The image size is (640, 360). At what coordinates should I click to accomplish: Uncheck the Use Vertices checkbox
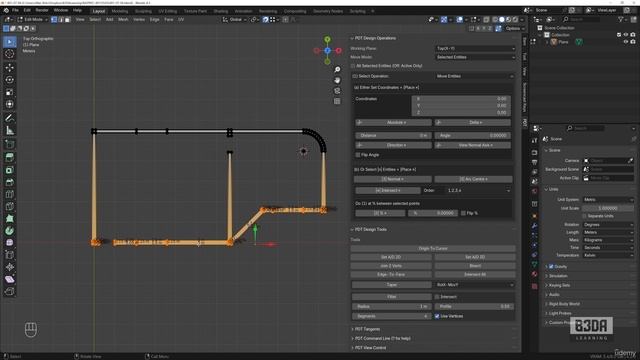pyautogui.click(x=437, y=316)
